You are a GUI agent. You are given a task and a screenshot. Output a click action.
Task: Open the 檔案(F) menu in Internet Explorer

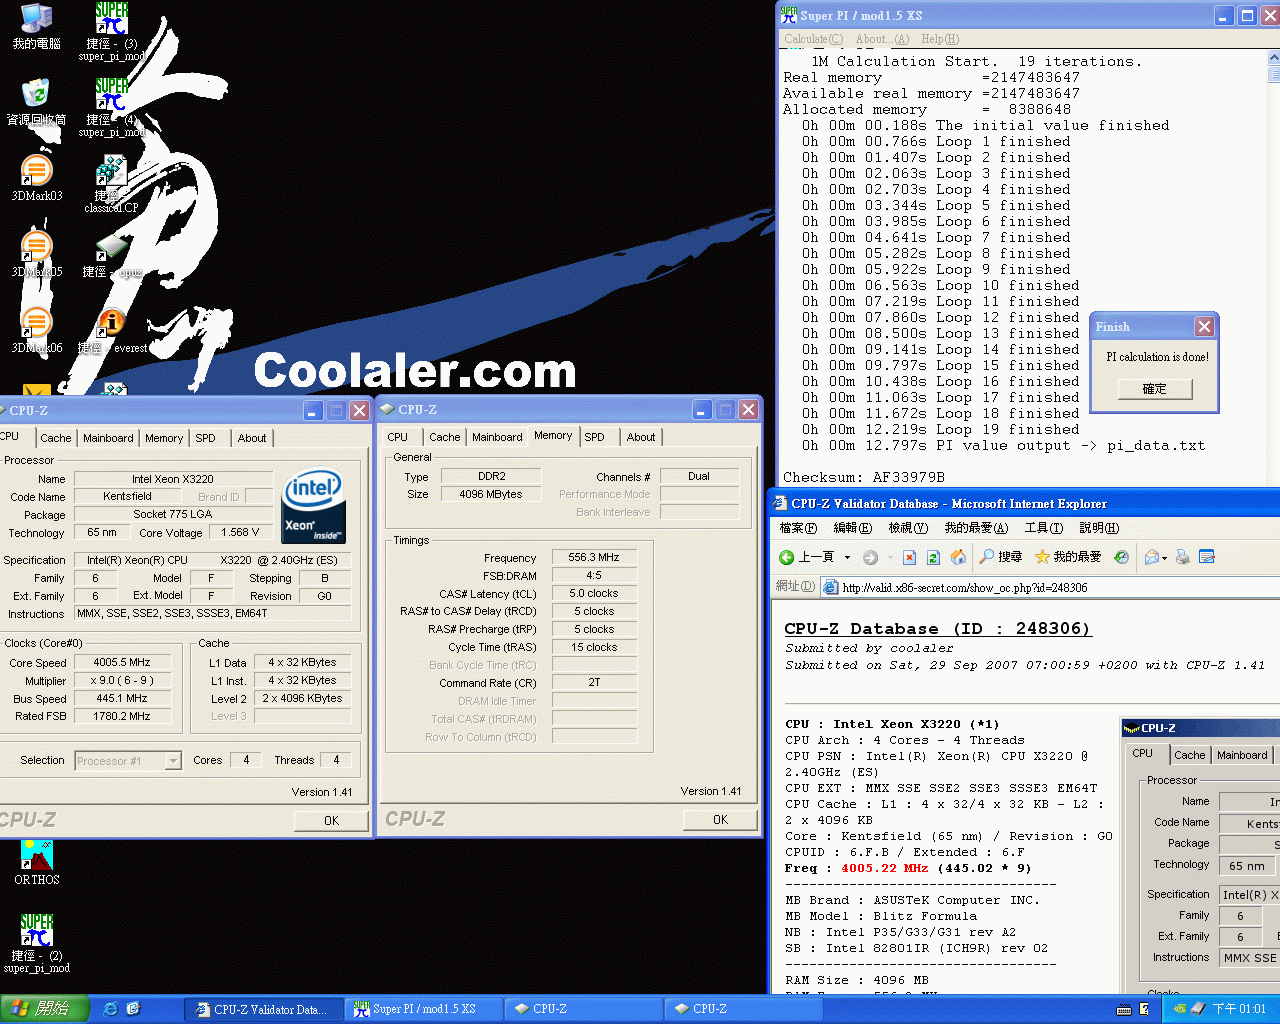click(x=798, y=528)
